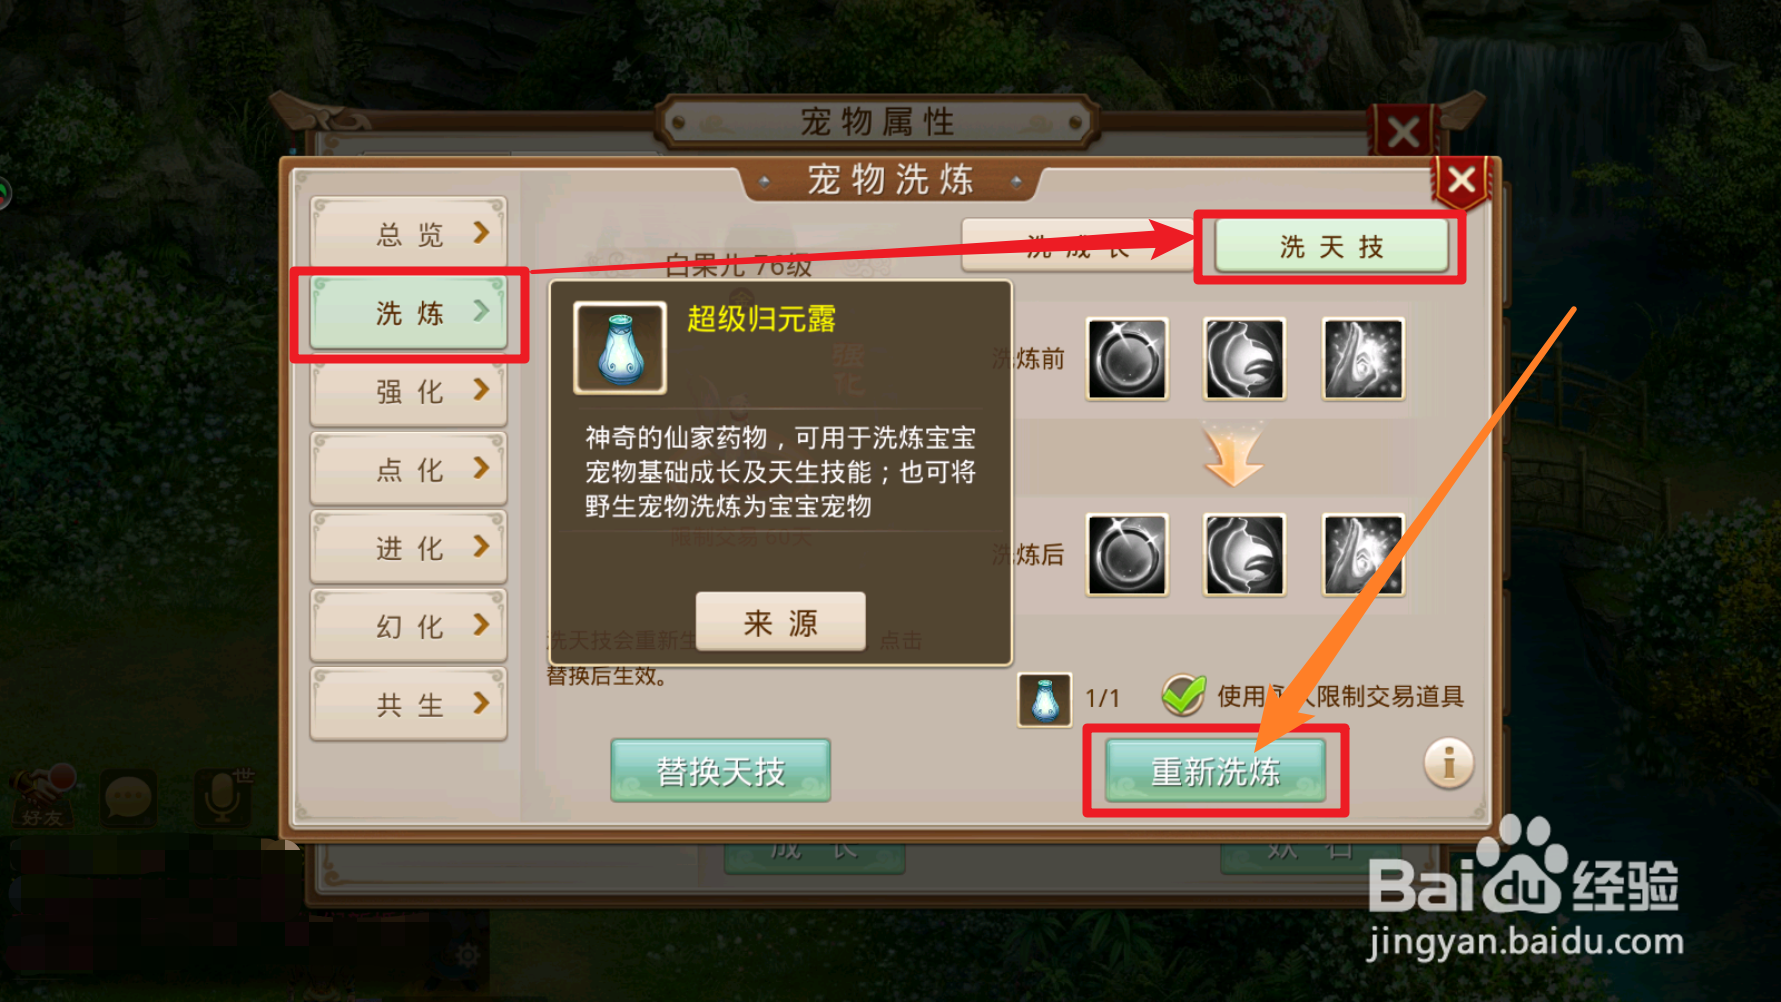This screenshot has height=1002, width=1781.
Task: Tap the small bottle icon beside 1/1
Action: [1045, 699]
